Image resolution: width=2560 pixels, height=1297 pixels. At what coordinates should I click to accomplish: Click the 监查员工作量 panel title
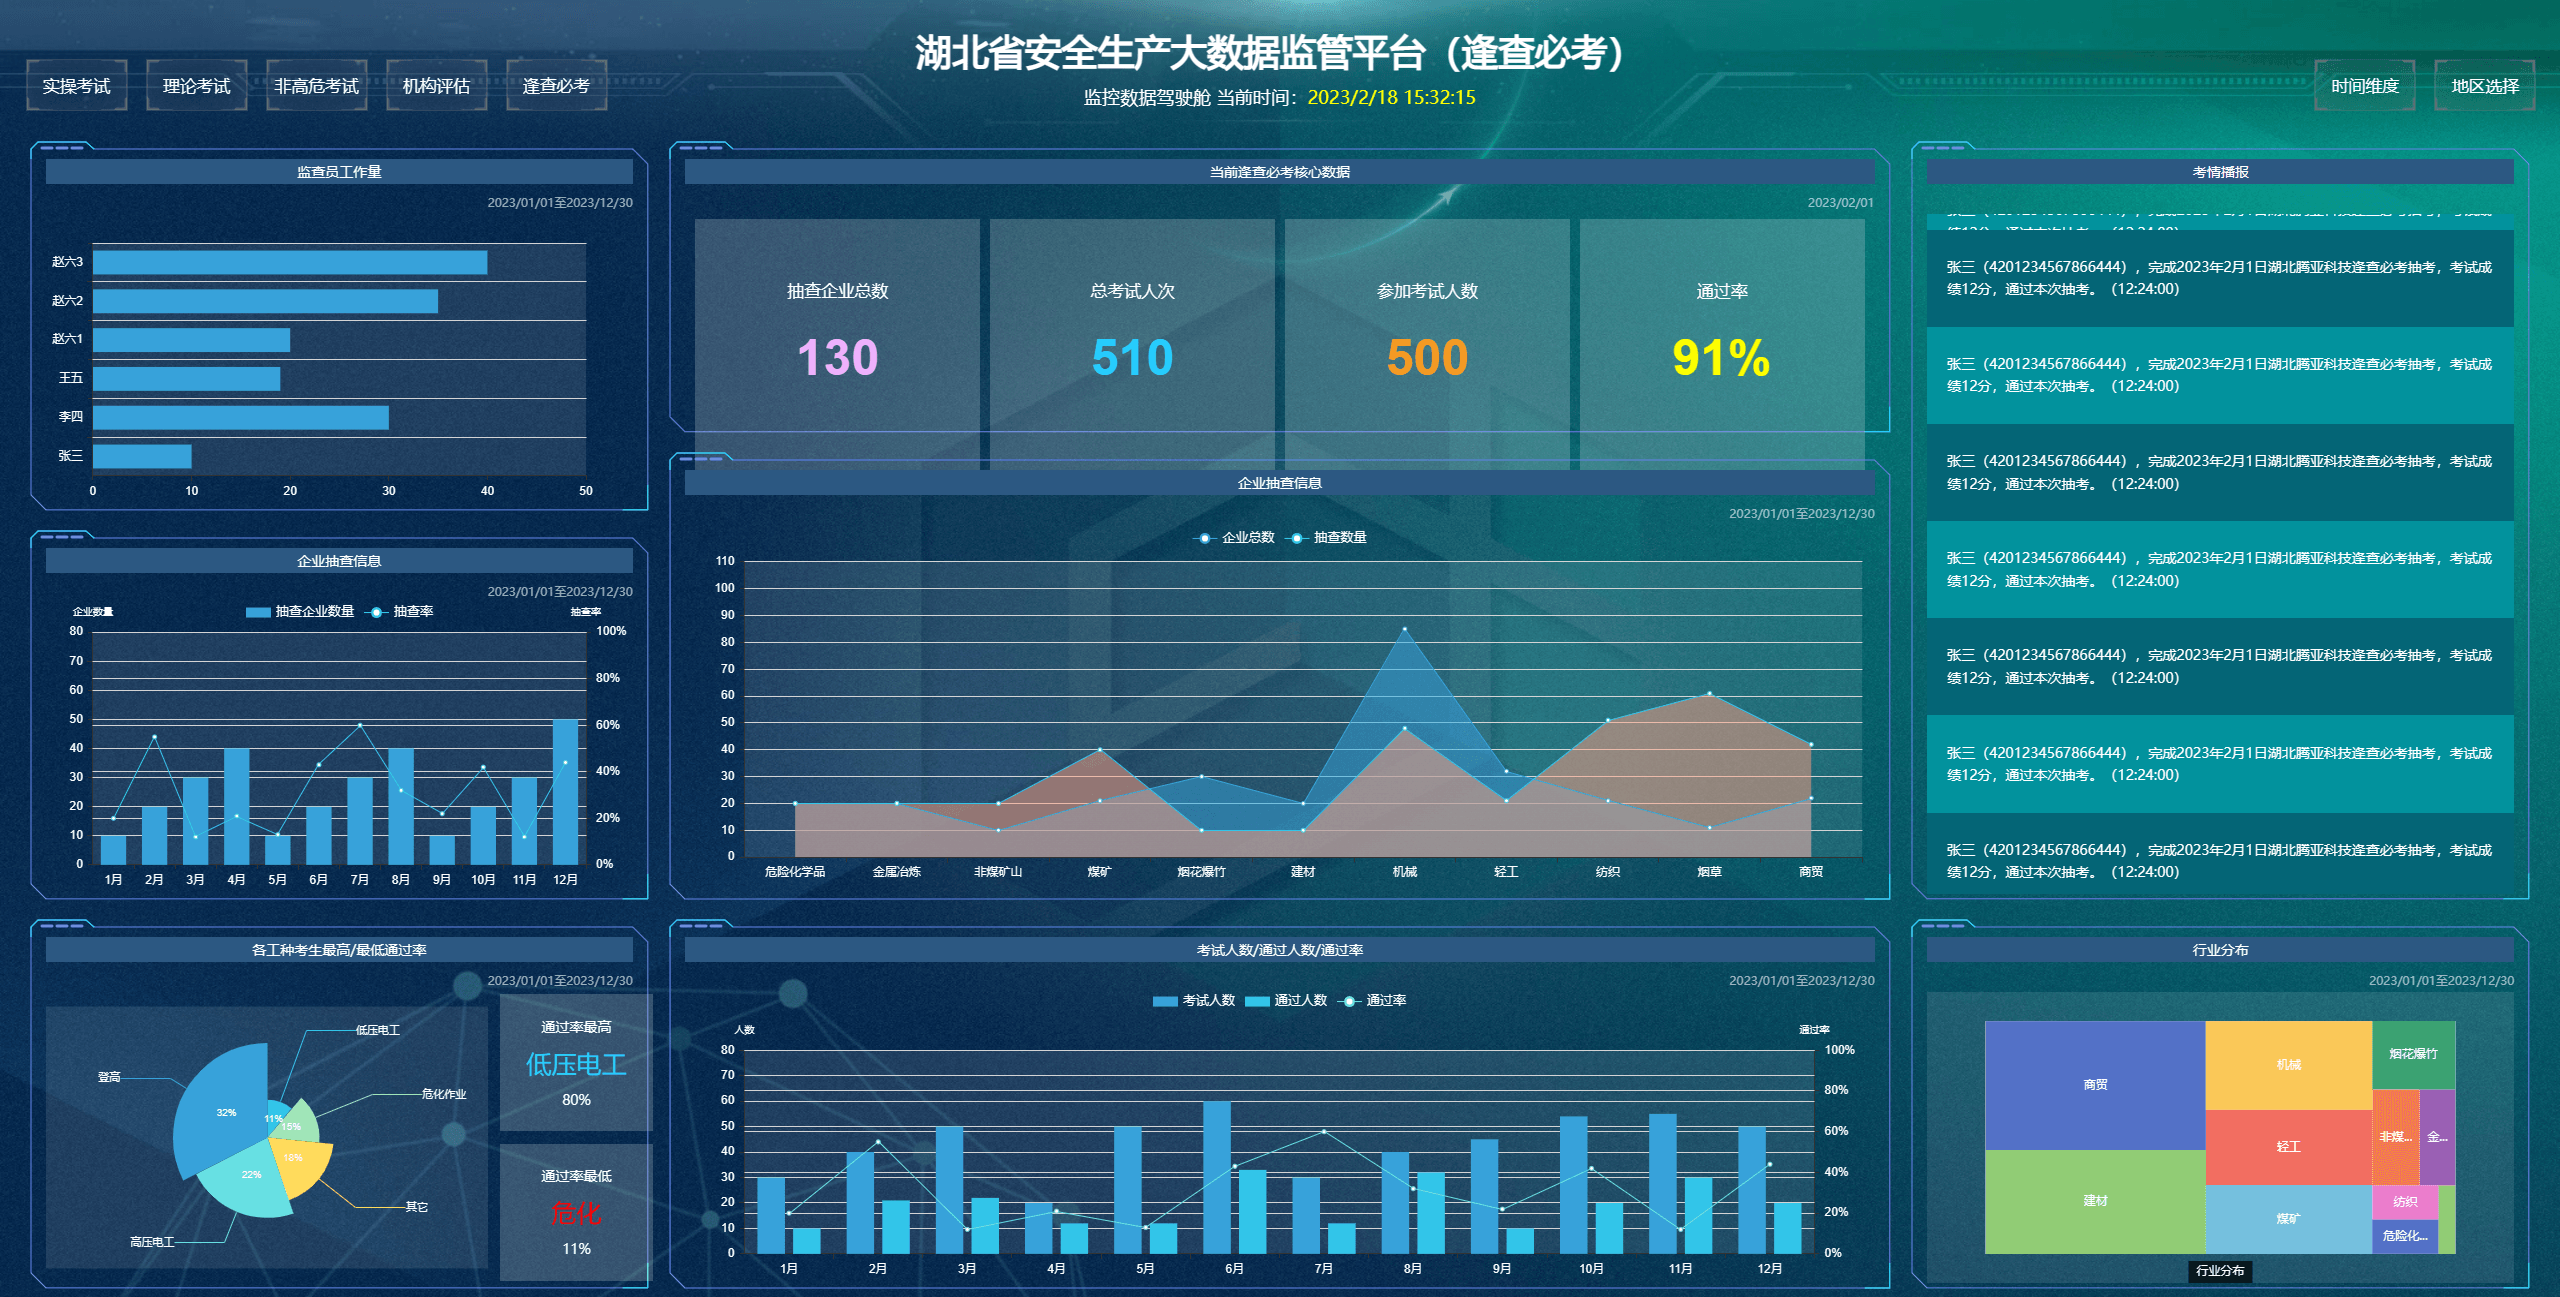tap(339, 172)
